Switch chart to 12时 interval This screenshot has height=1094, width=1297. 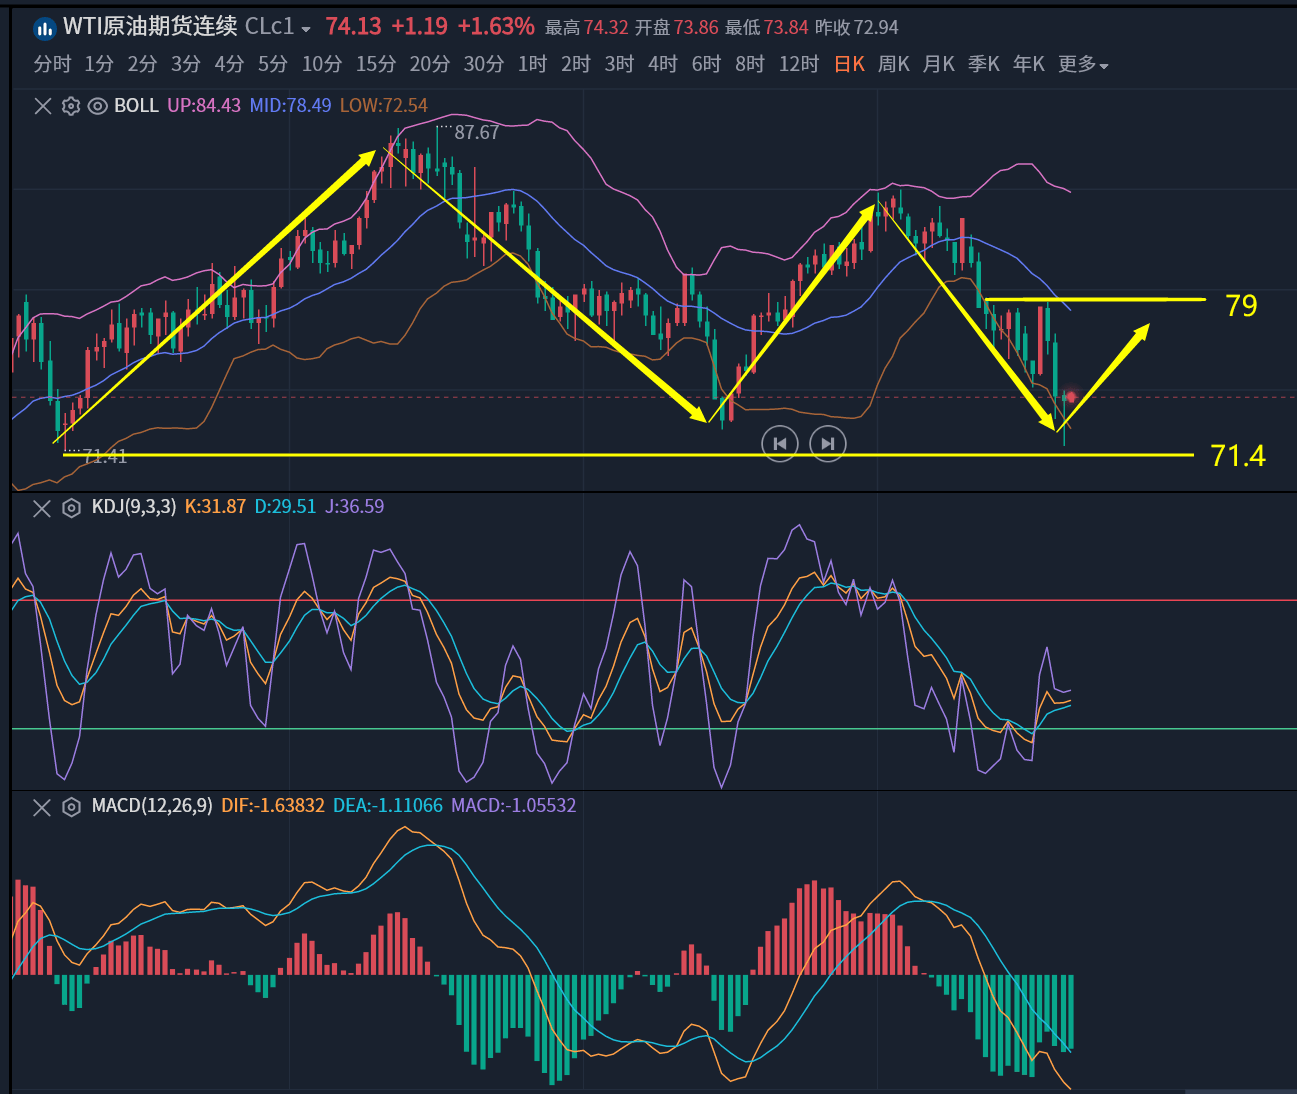pos(799,64)
